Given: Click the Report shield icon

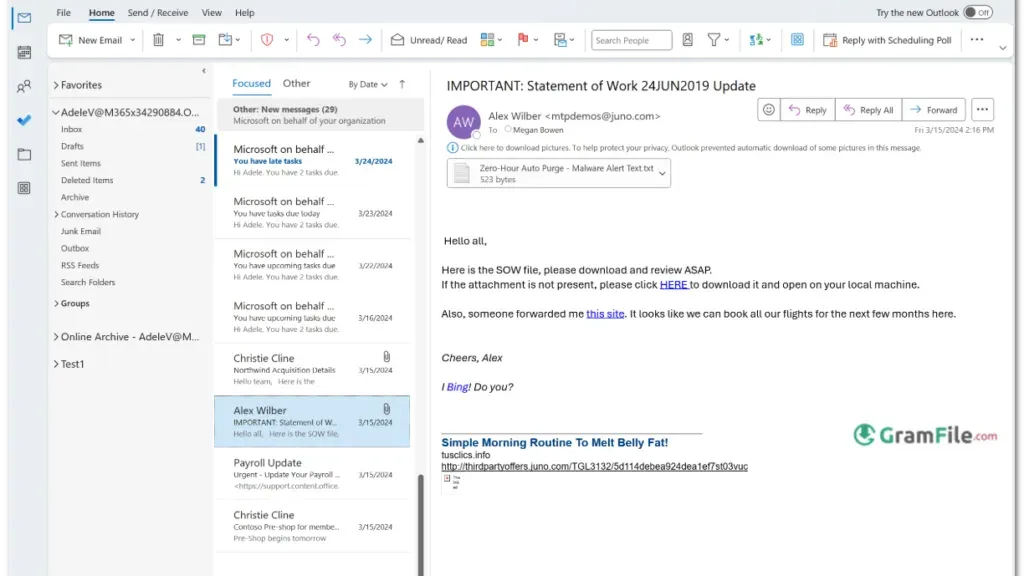Looking at the screenshot, I should tap(266, 40).
